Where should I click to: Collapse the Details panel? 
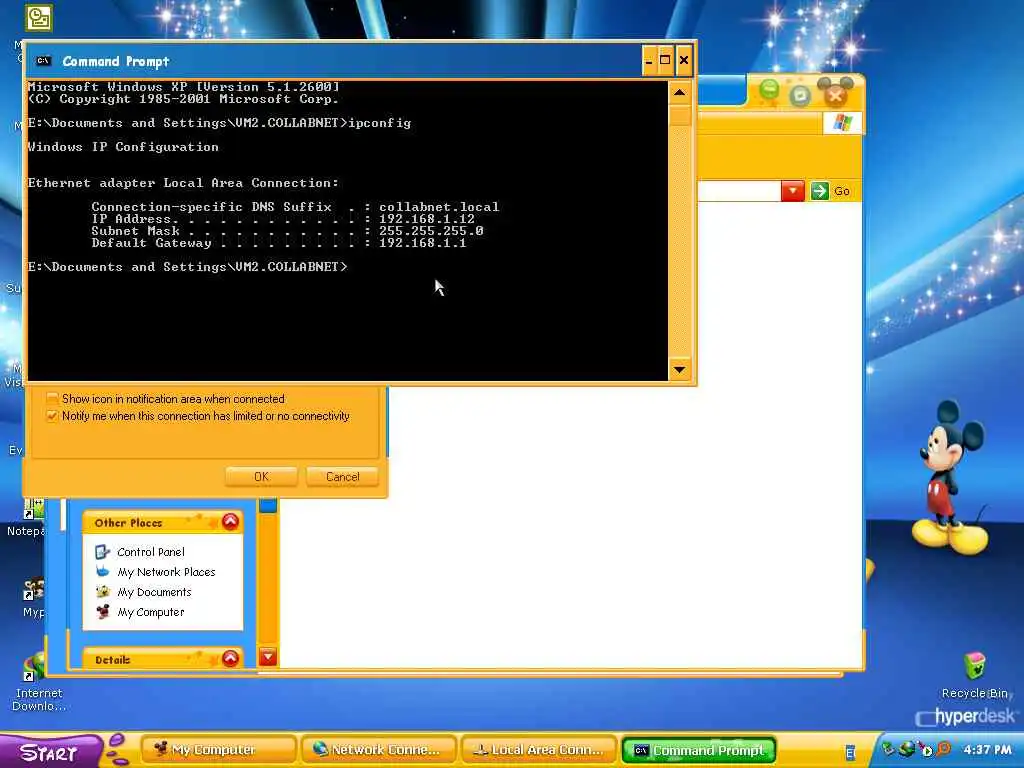tap(230, 658)
